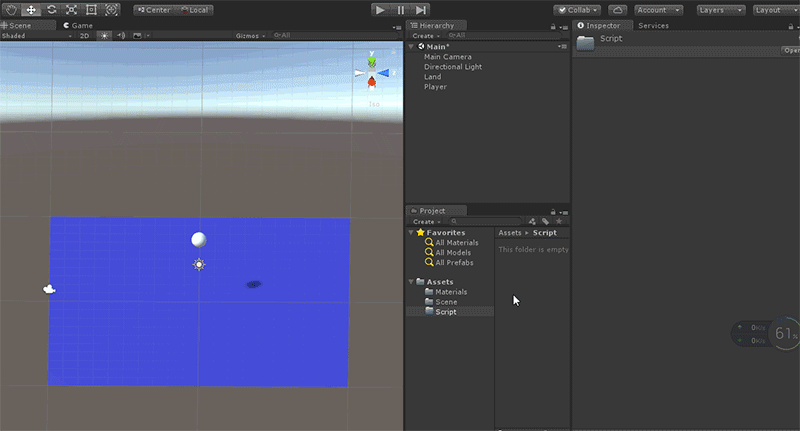Viewport: 800px width, 431px height.
Task: Open the Account dropdown
Action: click(x=658, y=10)
